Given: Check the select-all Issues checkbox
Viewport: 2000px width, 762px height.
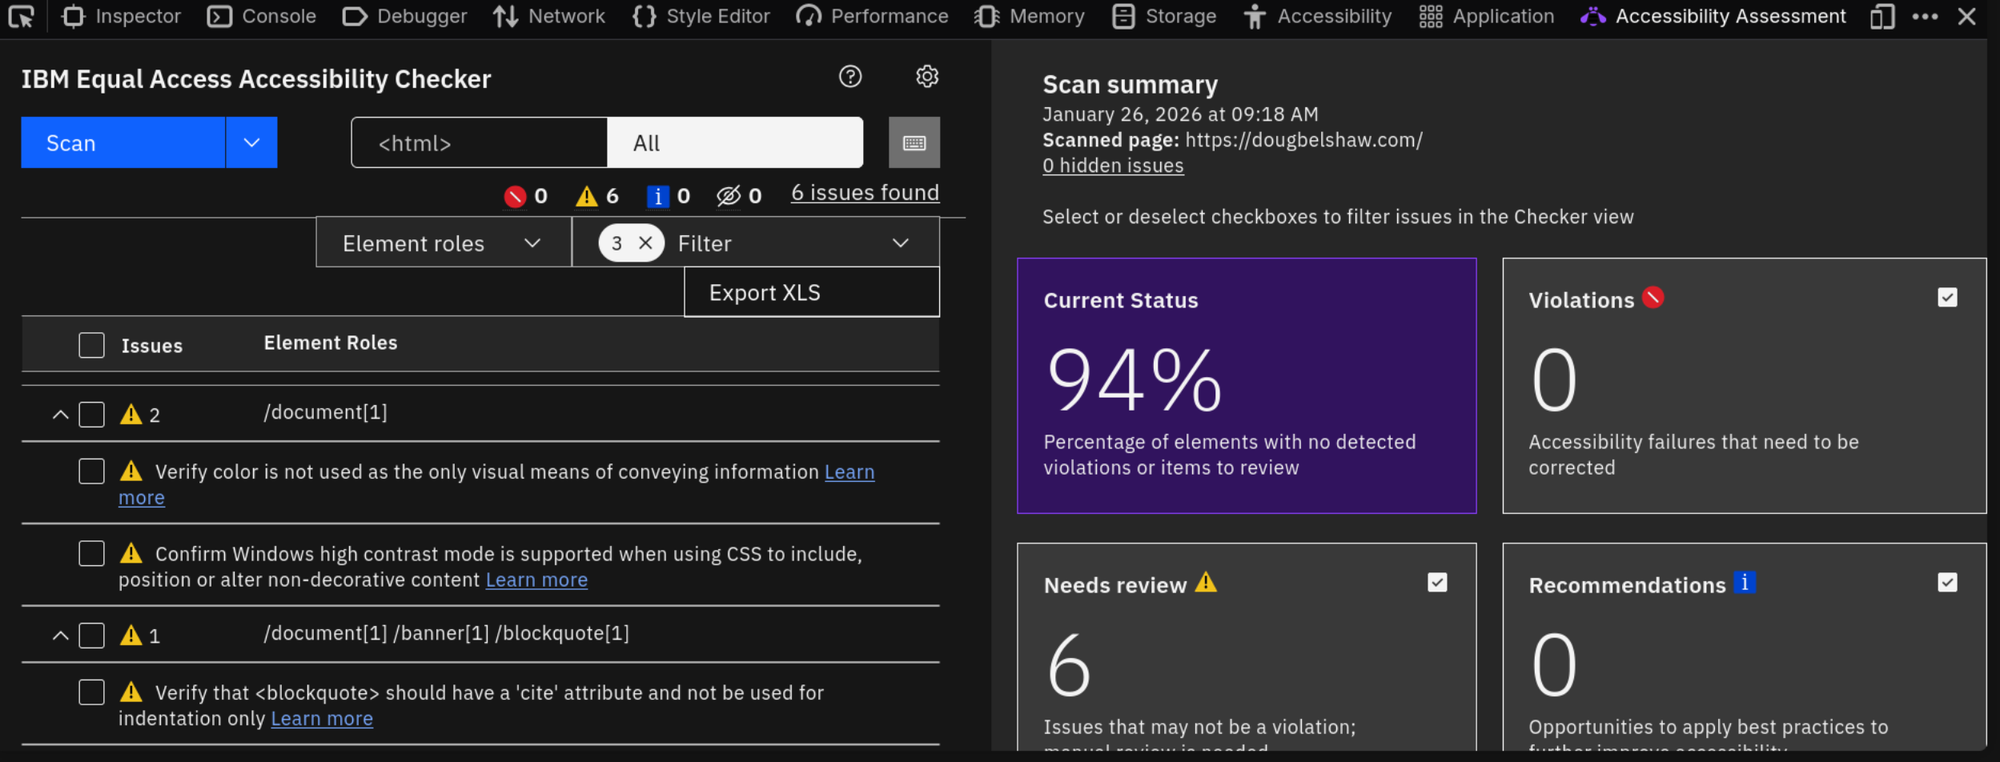Looking at the screenshot, I should (92, 345).
